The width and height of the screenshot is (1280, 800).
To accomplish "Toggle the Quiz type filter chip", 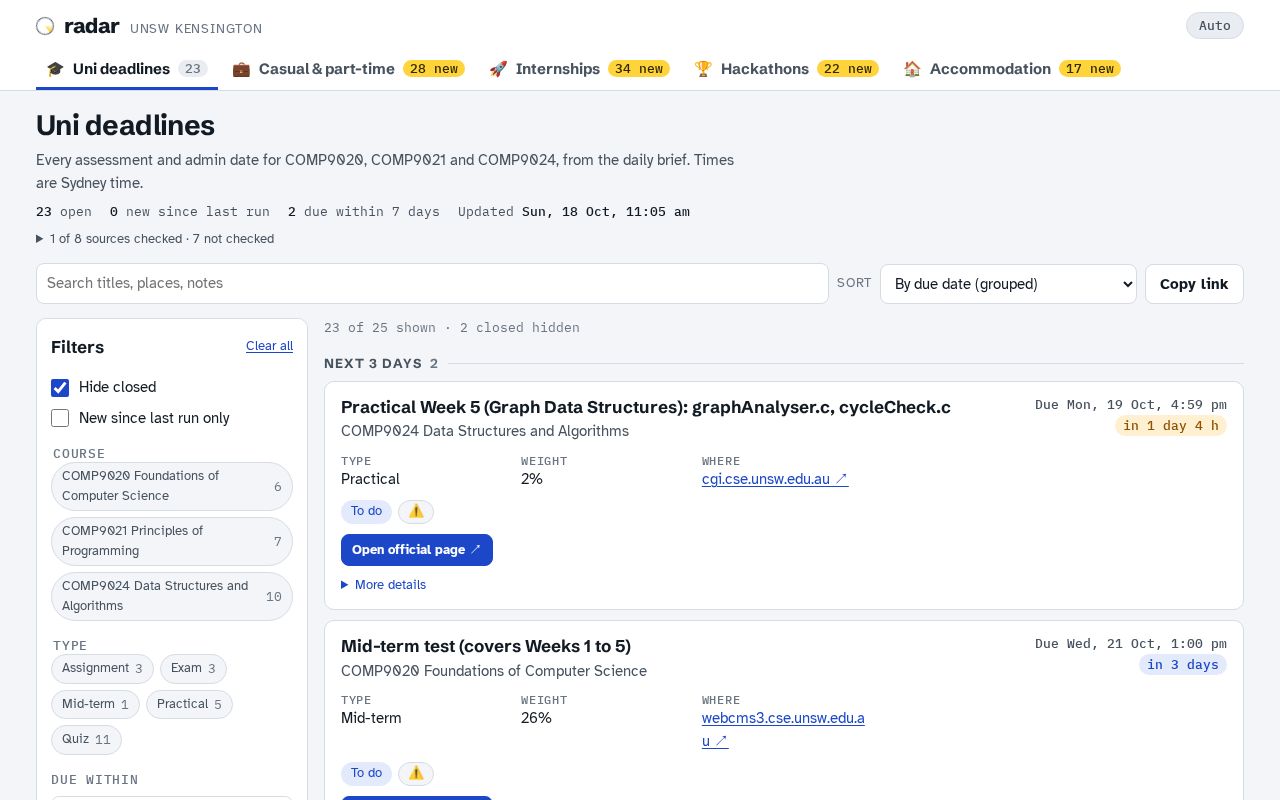I will pos(86,740).
